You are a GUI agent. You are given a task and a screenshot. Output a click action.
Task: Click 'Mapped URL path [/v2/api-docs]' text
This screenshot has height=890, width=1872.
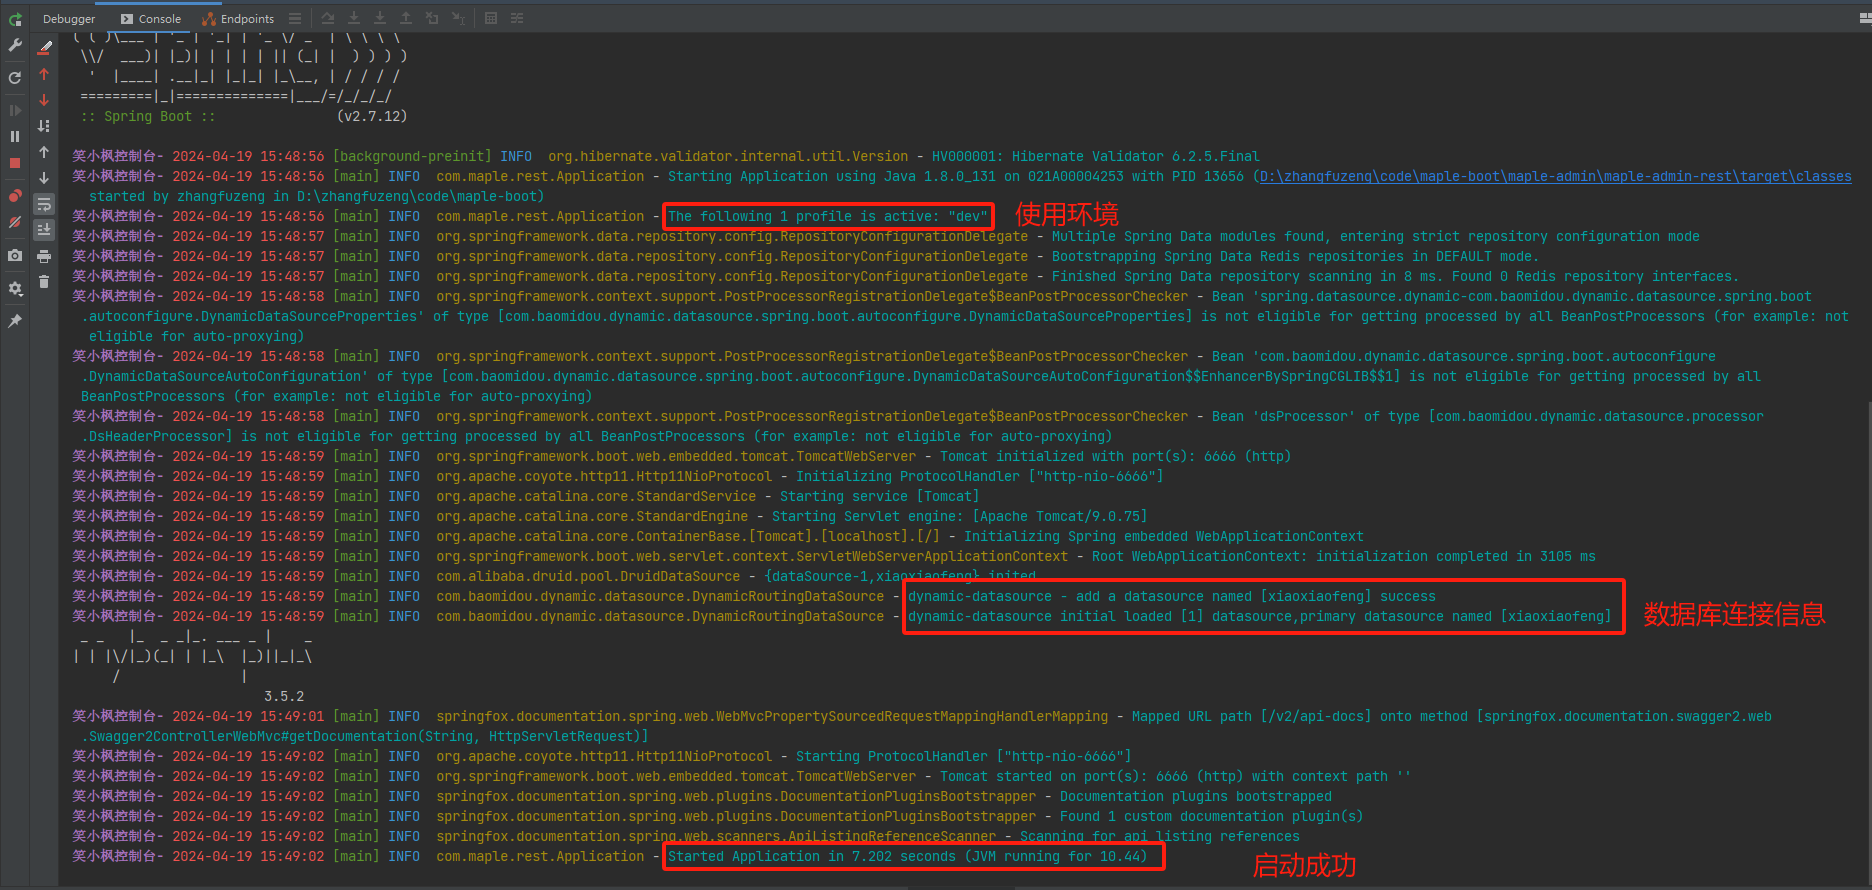tap(1252, 717)
